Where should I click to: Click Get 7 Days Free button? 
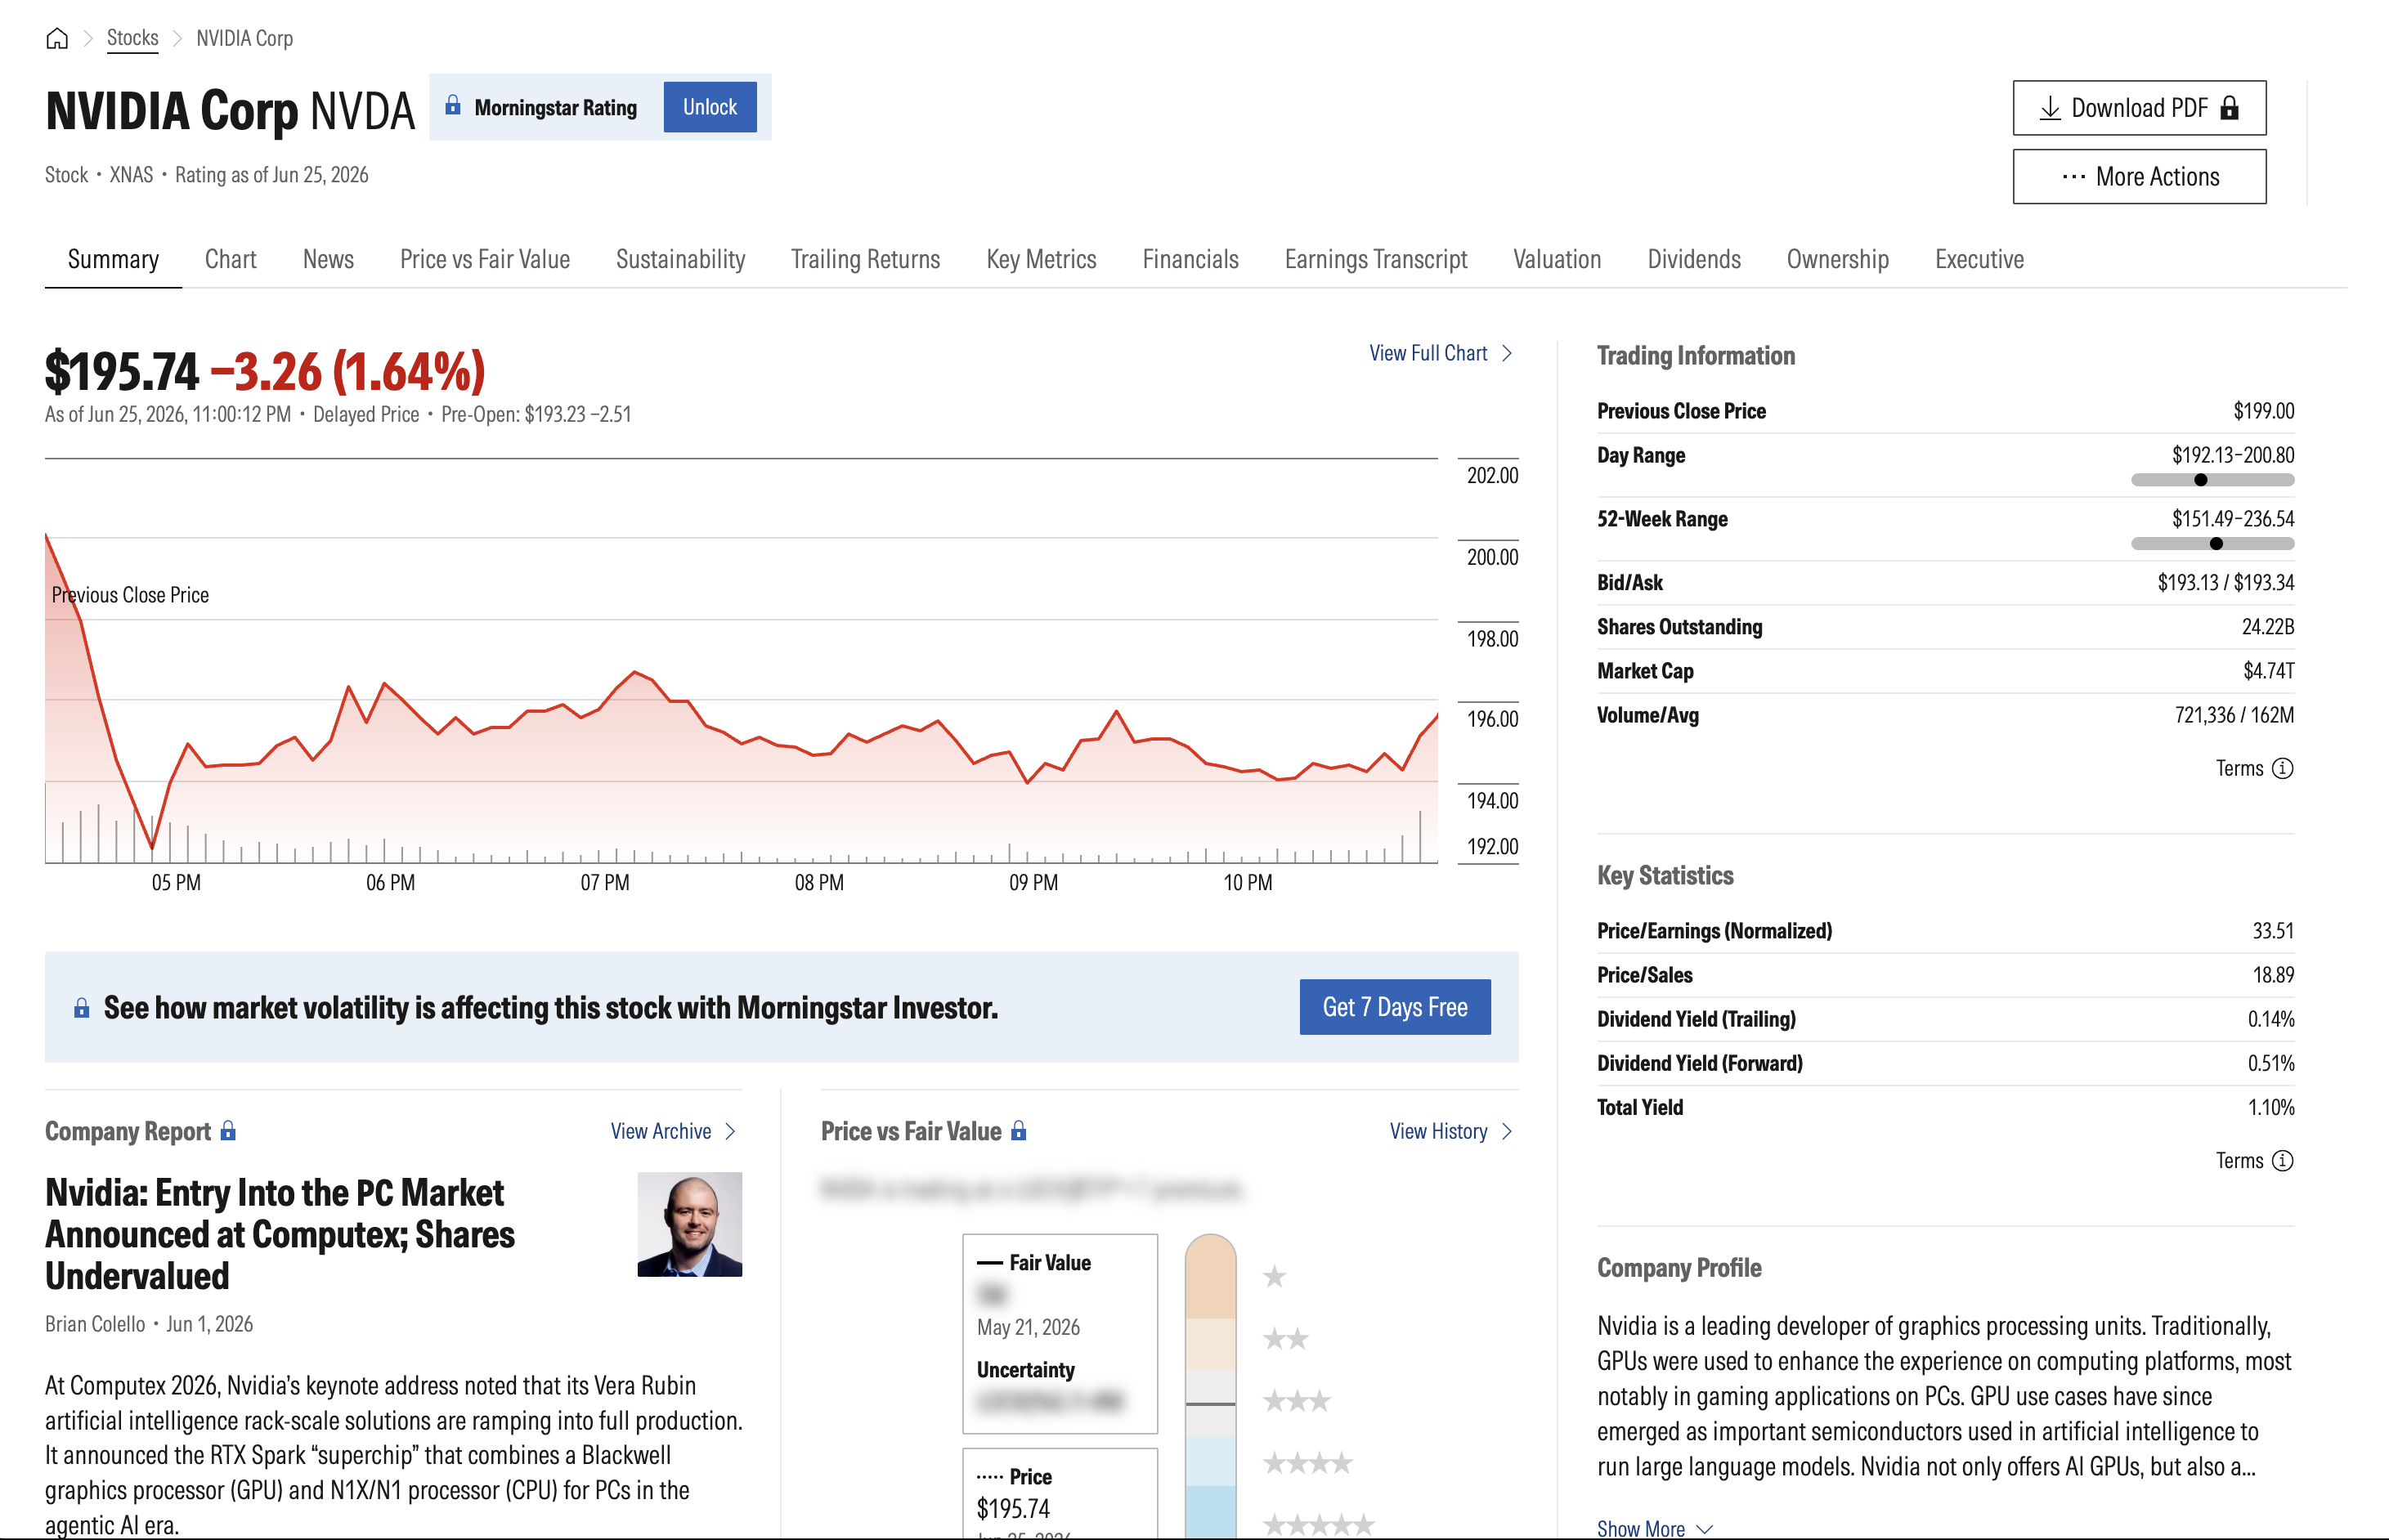(1394, 1007)
